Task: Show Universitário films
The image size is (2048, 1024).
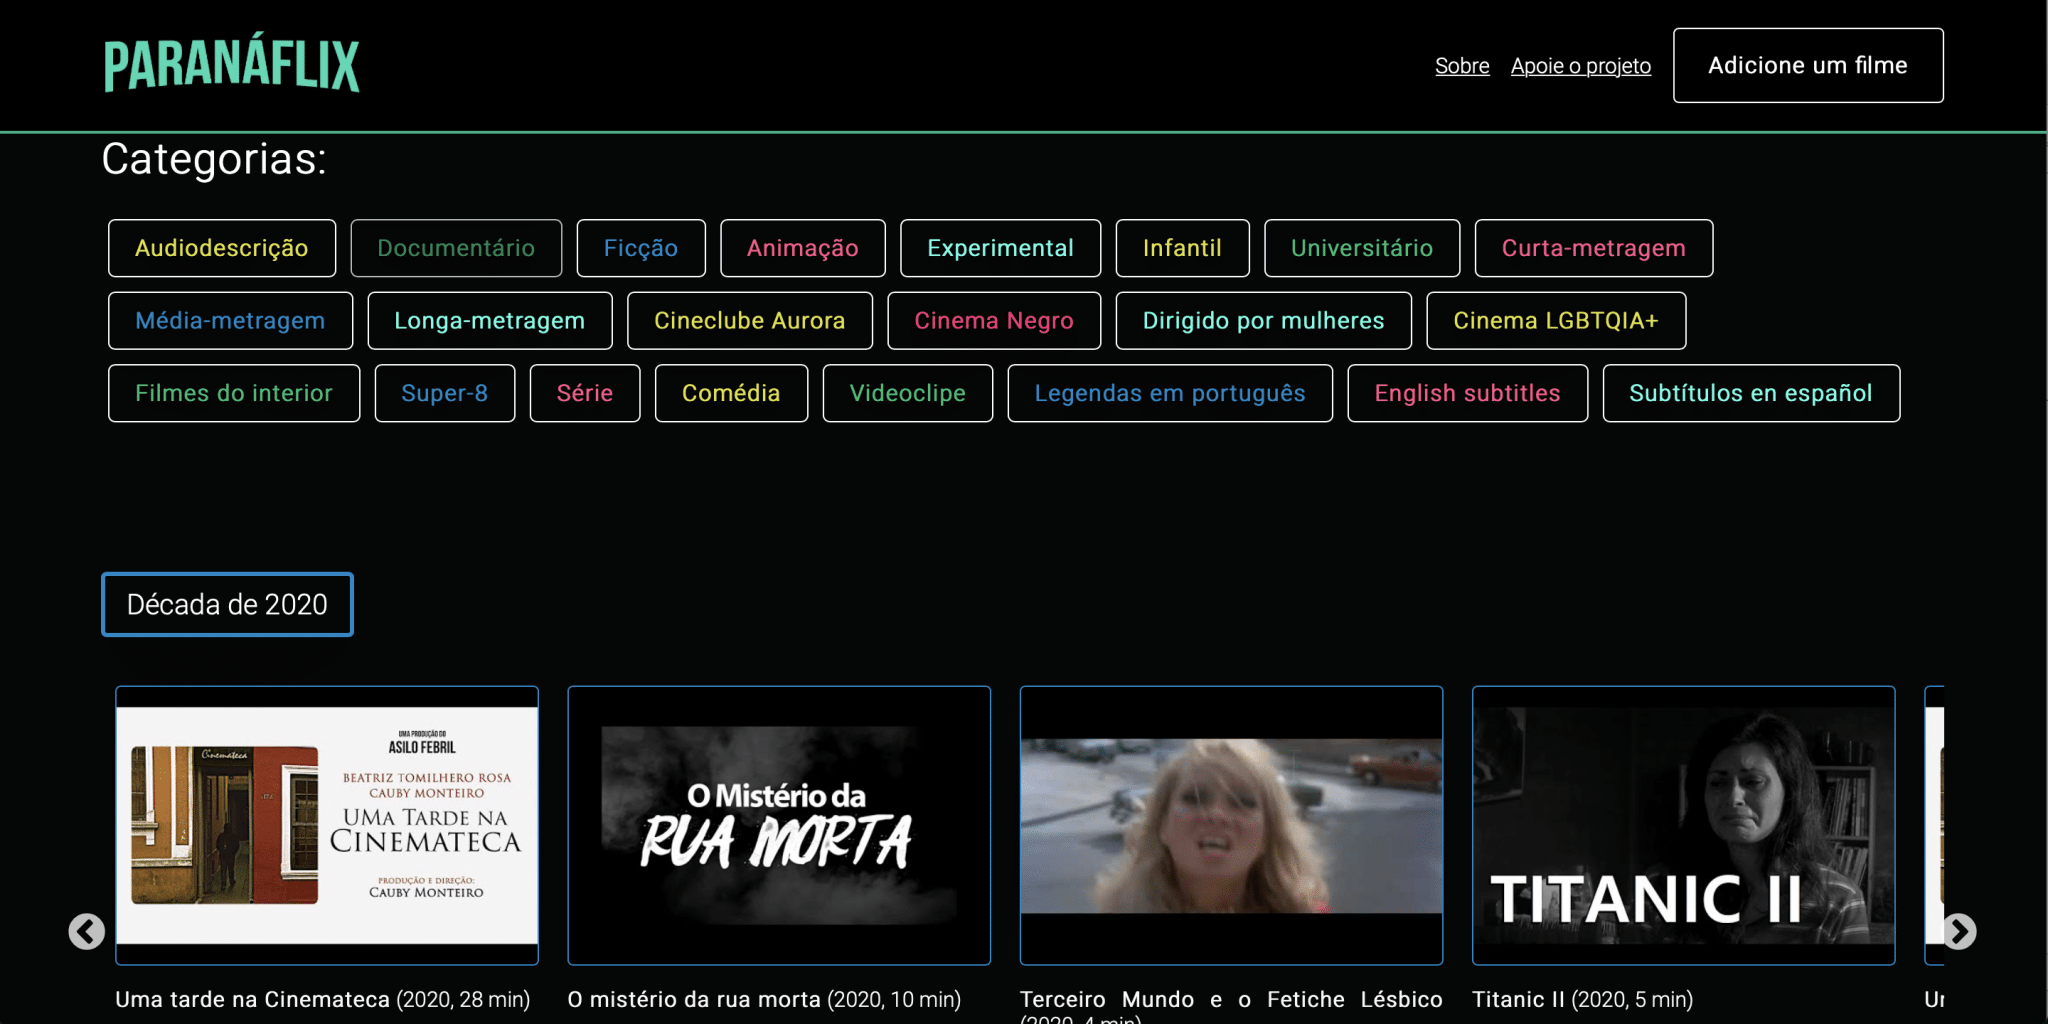Action: (1362, 248)
